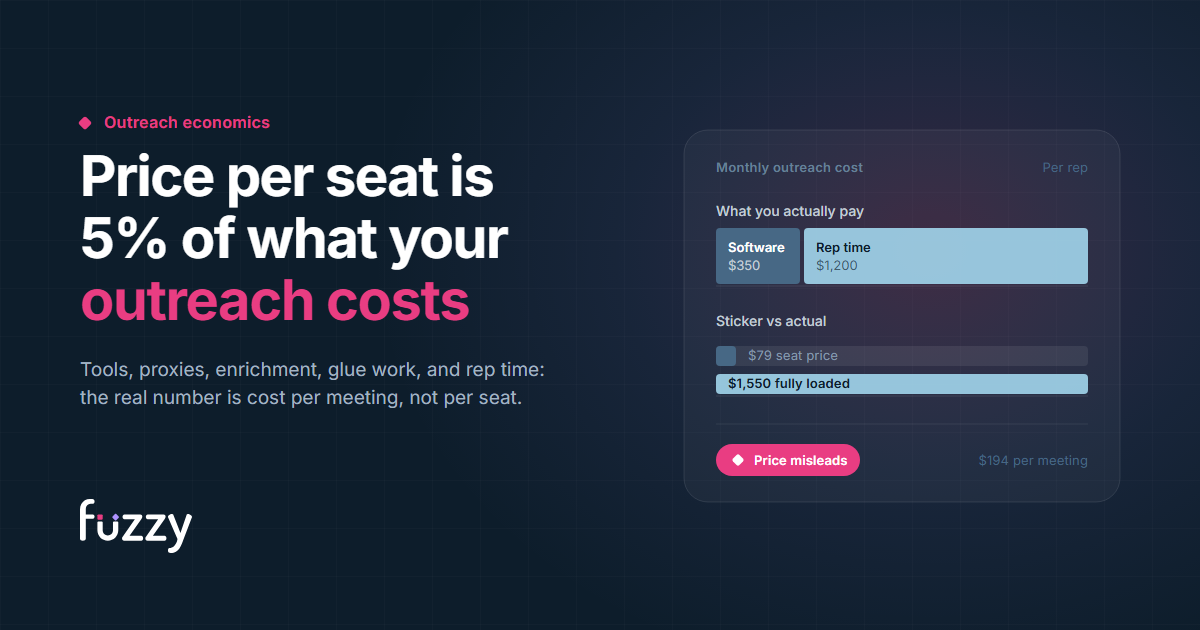The height and width of the screenshot is (630, 1200).
Task: Click the pink diamond beside Outreach economics
Action: [85, 123]
